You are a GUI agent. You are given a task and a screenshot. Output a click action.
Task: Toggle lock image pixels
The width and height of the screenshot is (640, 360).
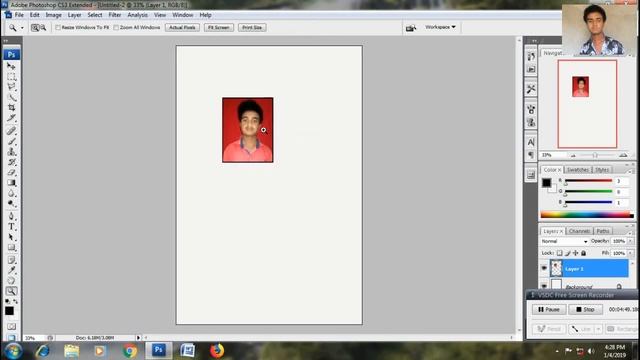point(568,253)
